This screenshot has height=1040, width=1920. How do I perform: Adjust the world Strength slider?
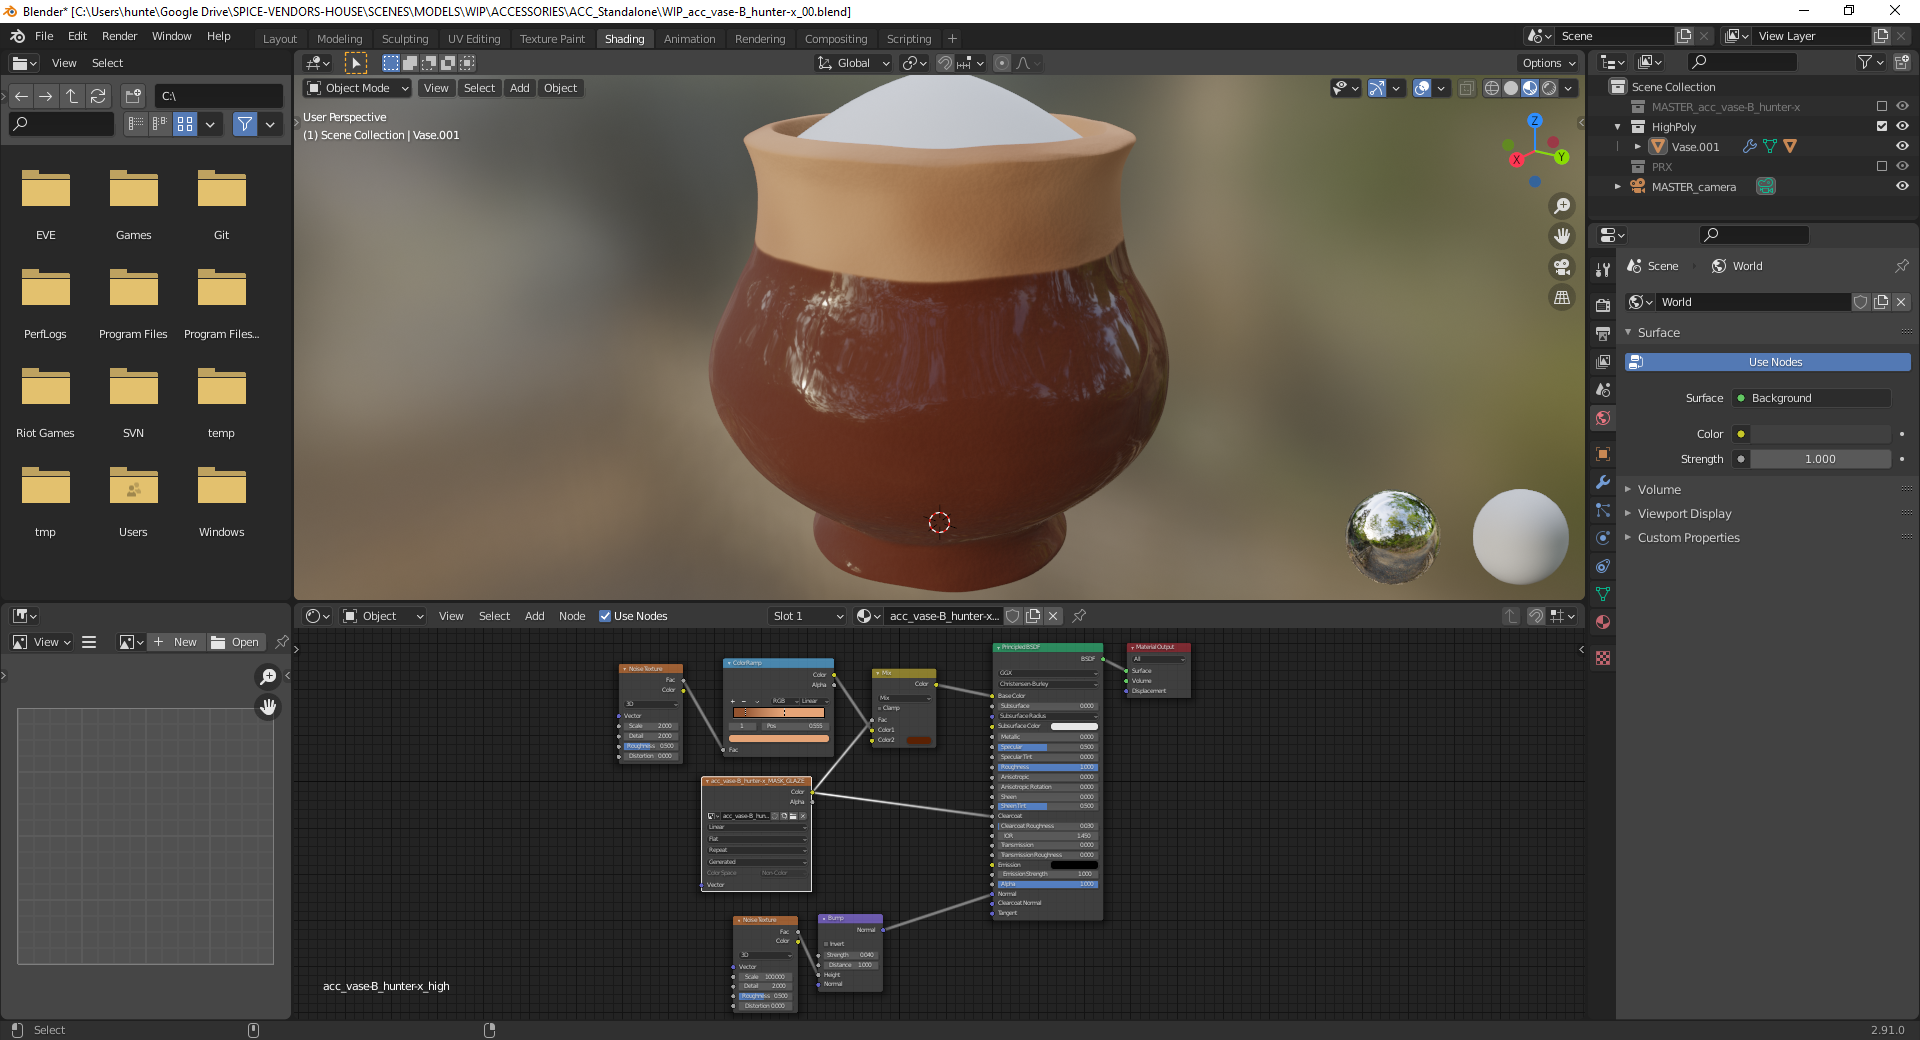[1819, 459]
